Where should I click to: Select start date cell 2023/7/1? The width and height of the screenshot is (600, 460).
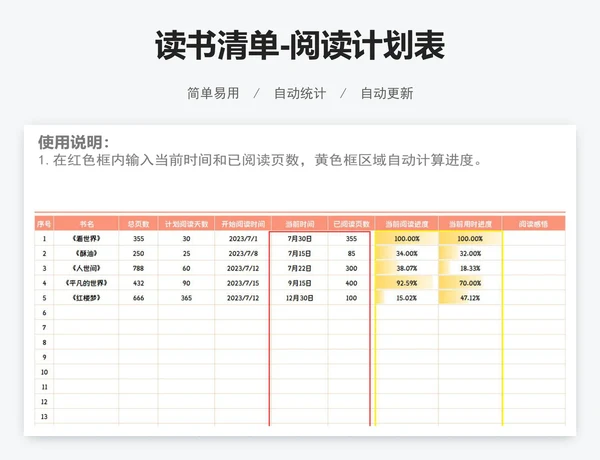[x=243, y=238]
